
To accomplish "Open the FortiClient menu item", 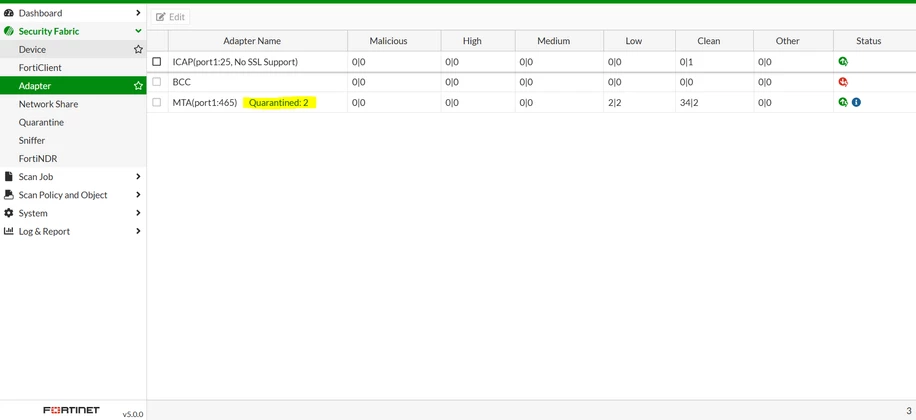I will click(x=73, y=68).
